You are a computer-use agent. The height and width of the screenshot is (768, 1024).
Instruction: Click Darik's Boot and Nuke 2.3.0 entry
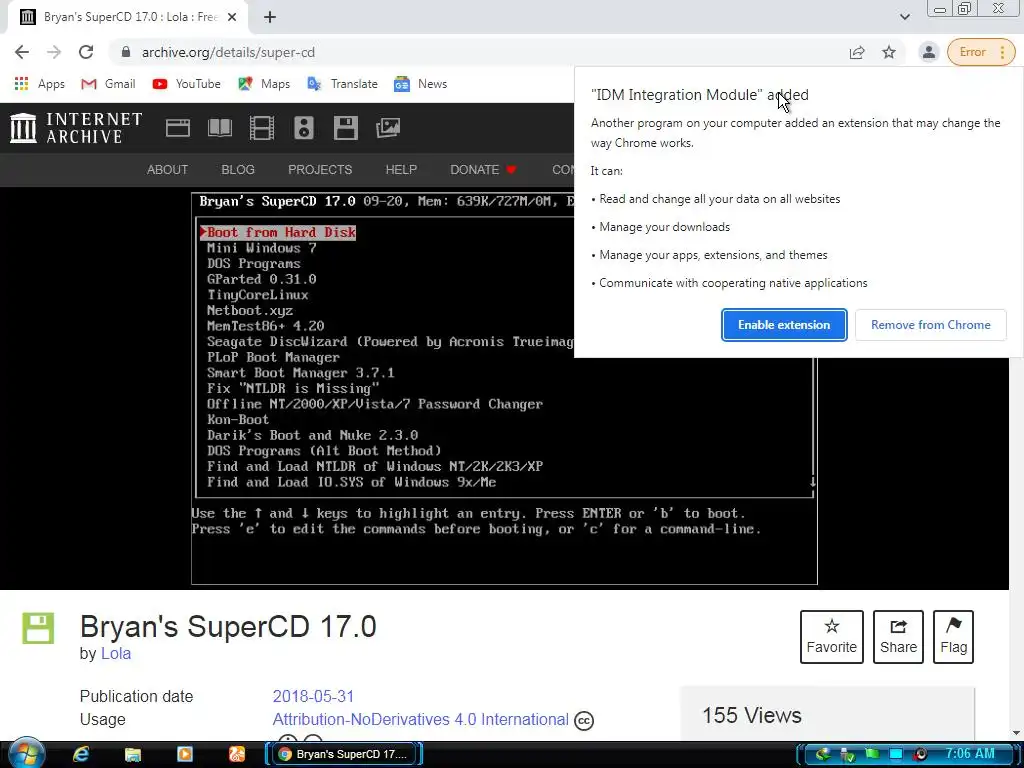(312, 436)
